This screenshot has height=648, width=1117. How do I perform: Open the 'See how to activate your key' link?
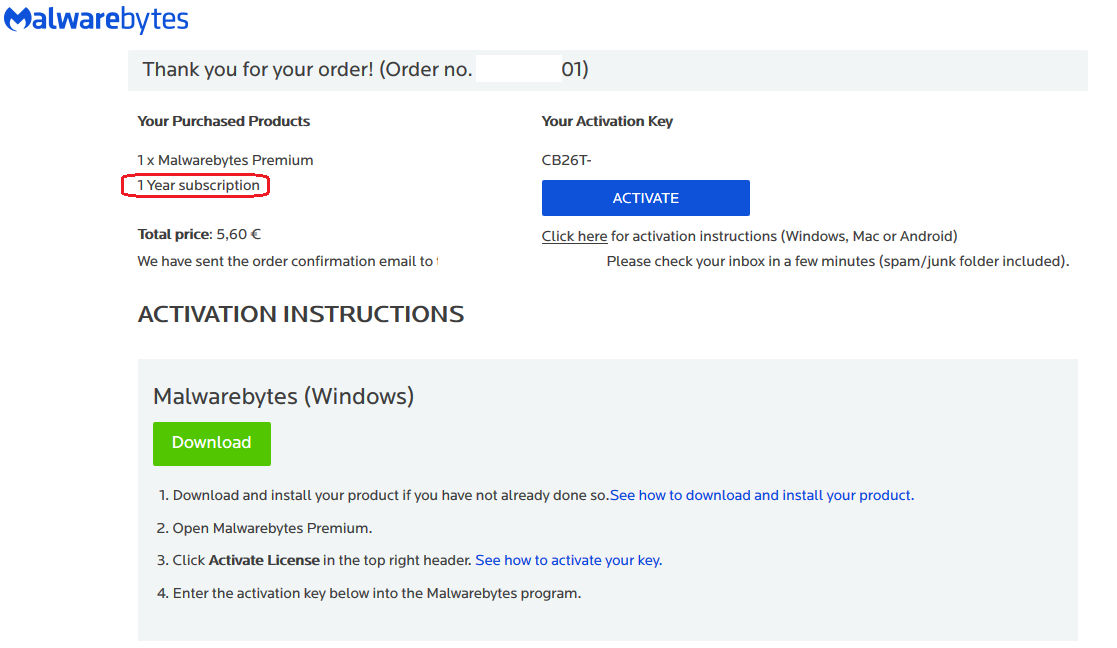click(x=568, y=560)
